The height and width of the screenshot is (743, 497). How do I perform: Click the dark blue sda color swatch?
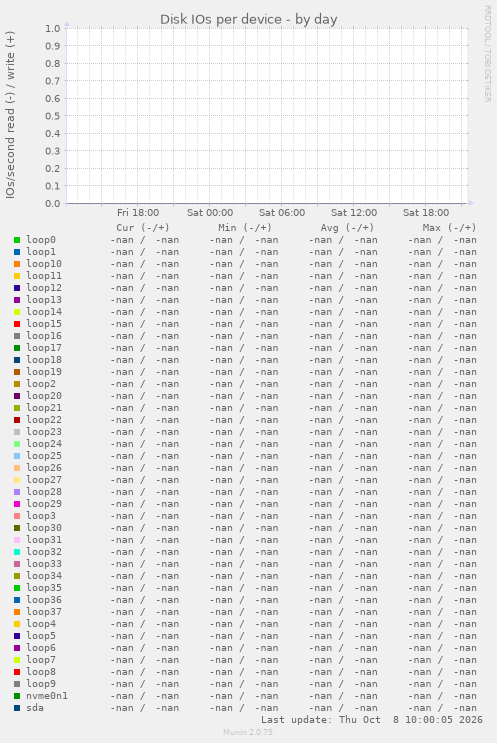click(17, 708)
